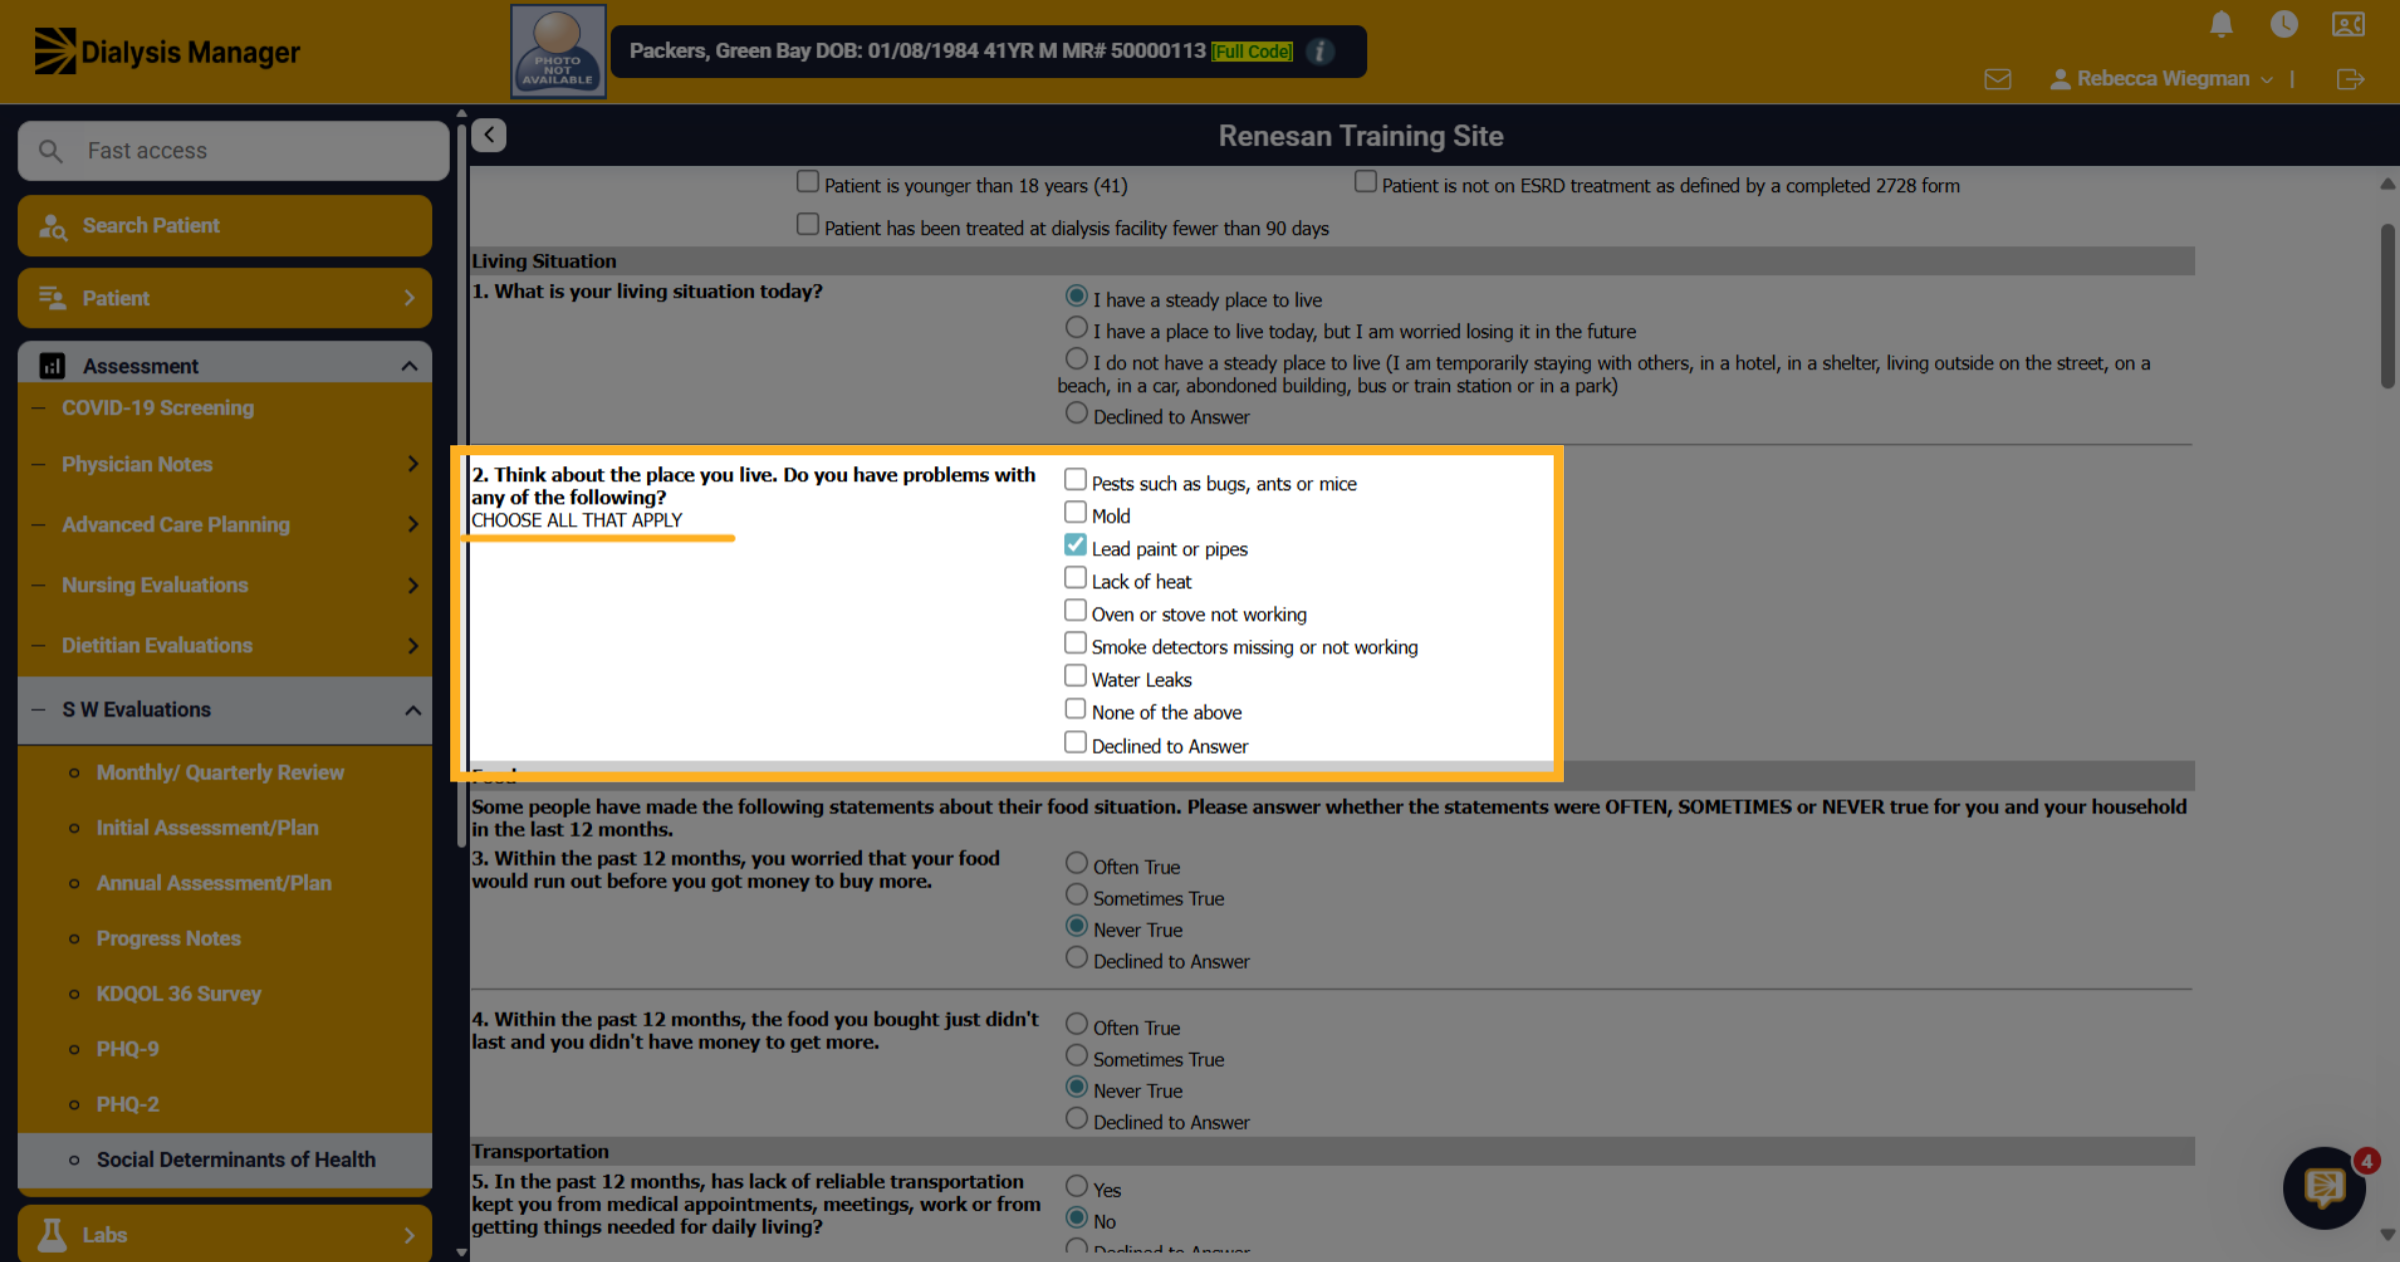Uncheck Lead paint or pipes
Image resolution: width=2400 pixels, height=1262 pixels.
[1075, 546]
